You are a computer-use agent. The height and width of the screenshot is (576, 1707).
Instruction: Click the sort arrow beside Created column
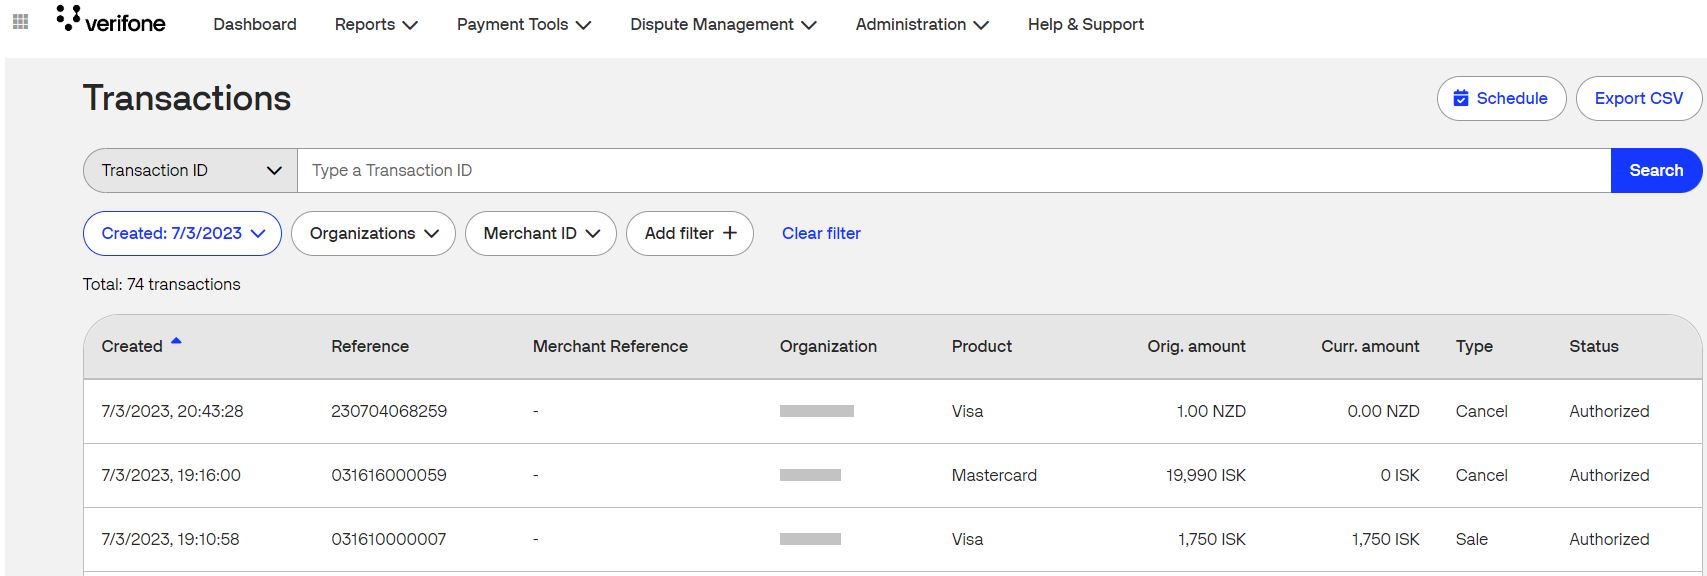coord(176,342)
